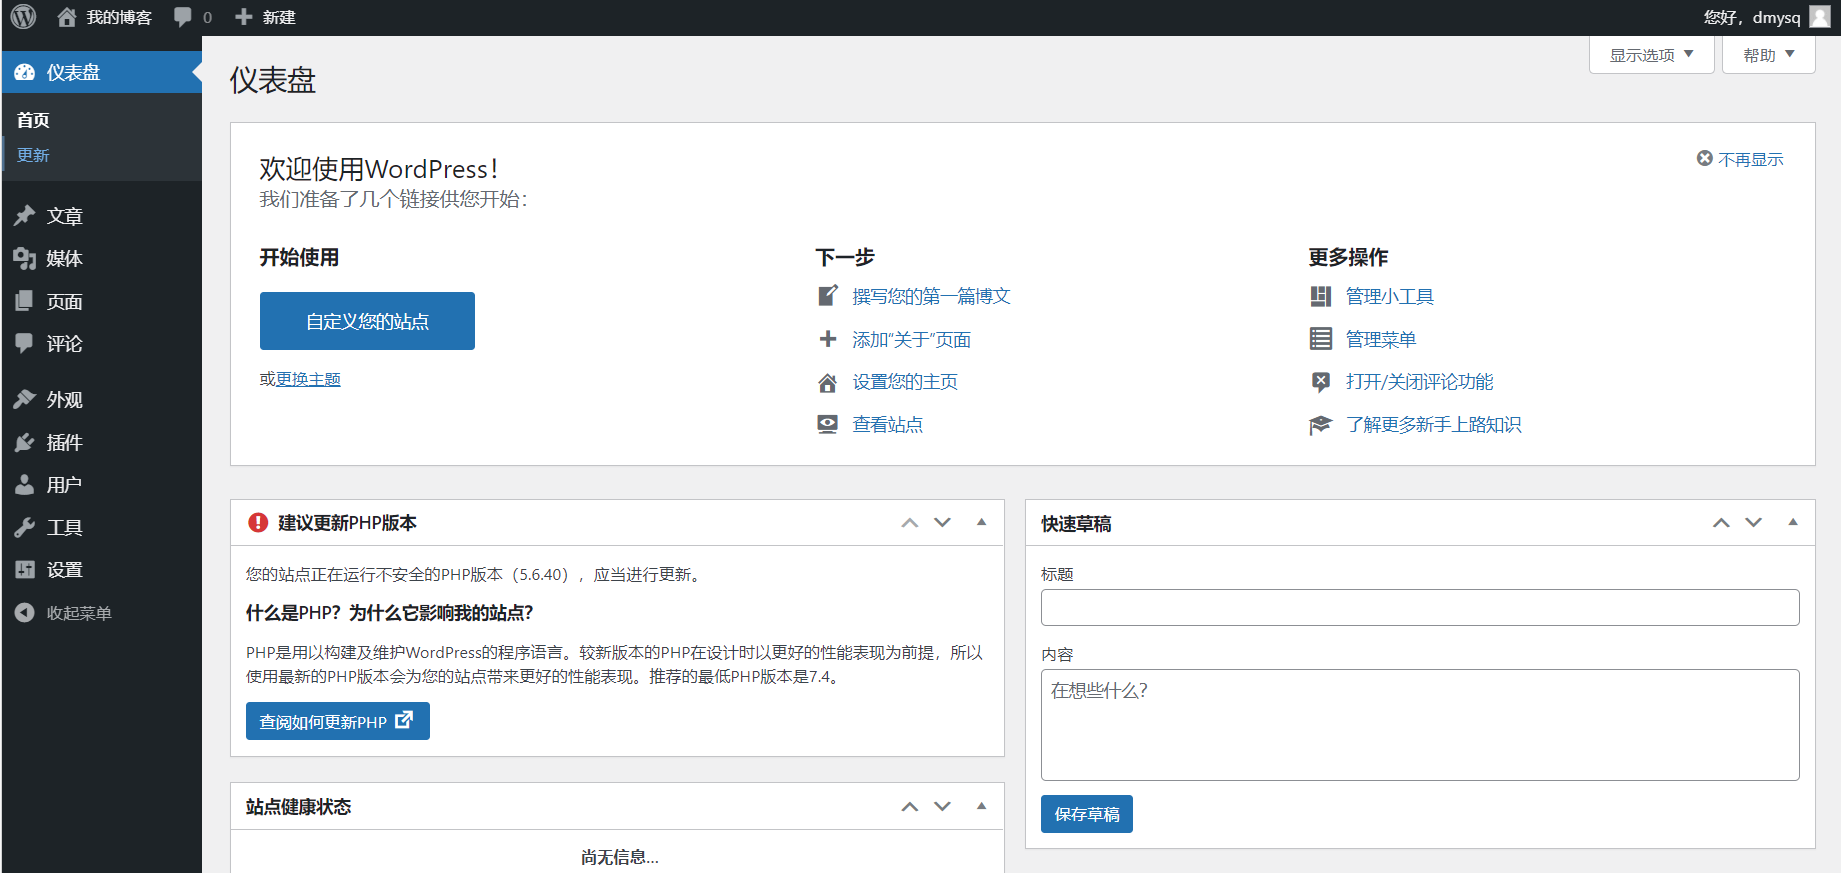Click the graduation cap icon beside 了解更多新手上路知识

tap(1321, 425)
